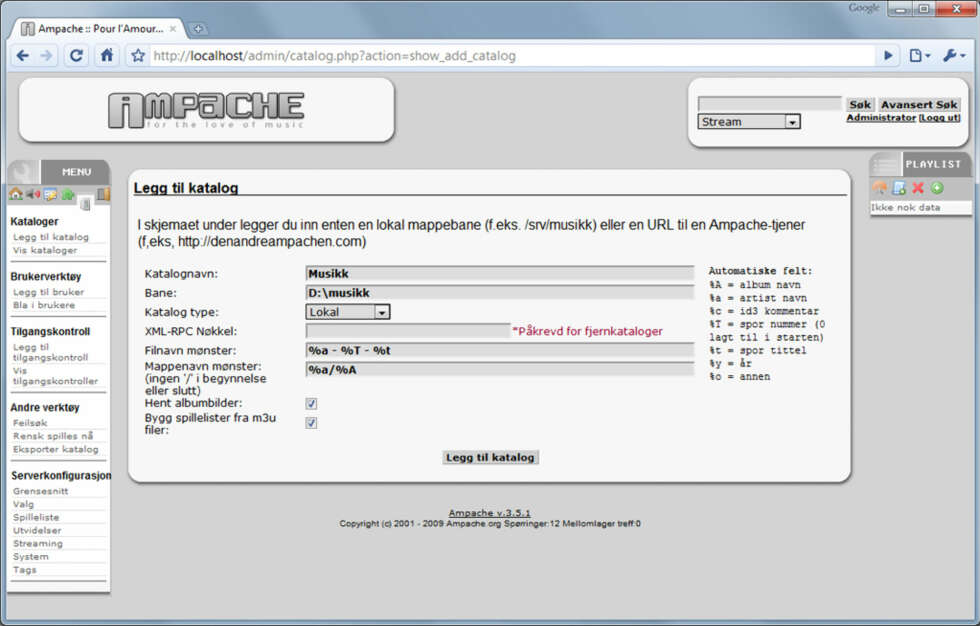980x626 pixels.
Task: Click the green play icon in playlist
Action: pos(937,187)
